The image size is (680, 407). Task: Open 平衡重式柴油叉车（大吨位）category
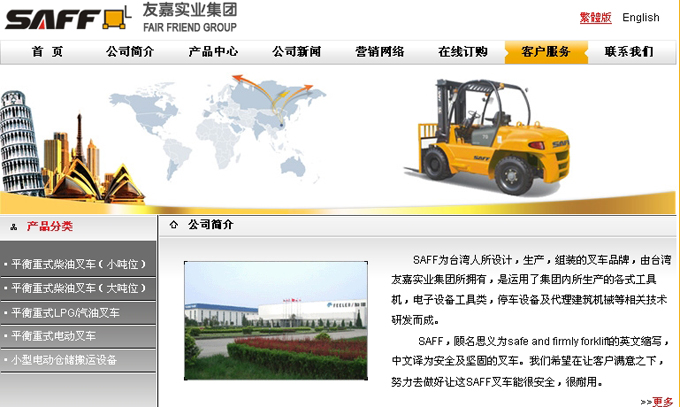click(78, 288)
